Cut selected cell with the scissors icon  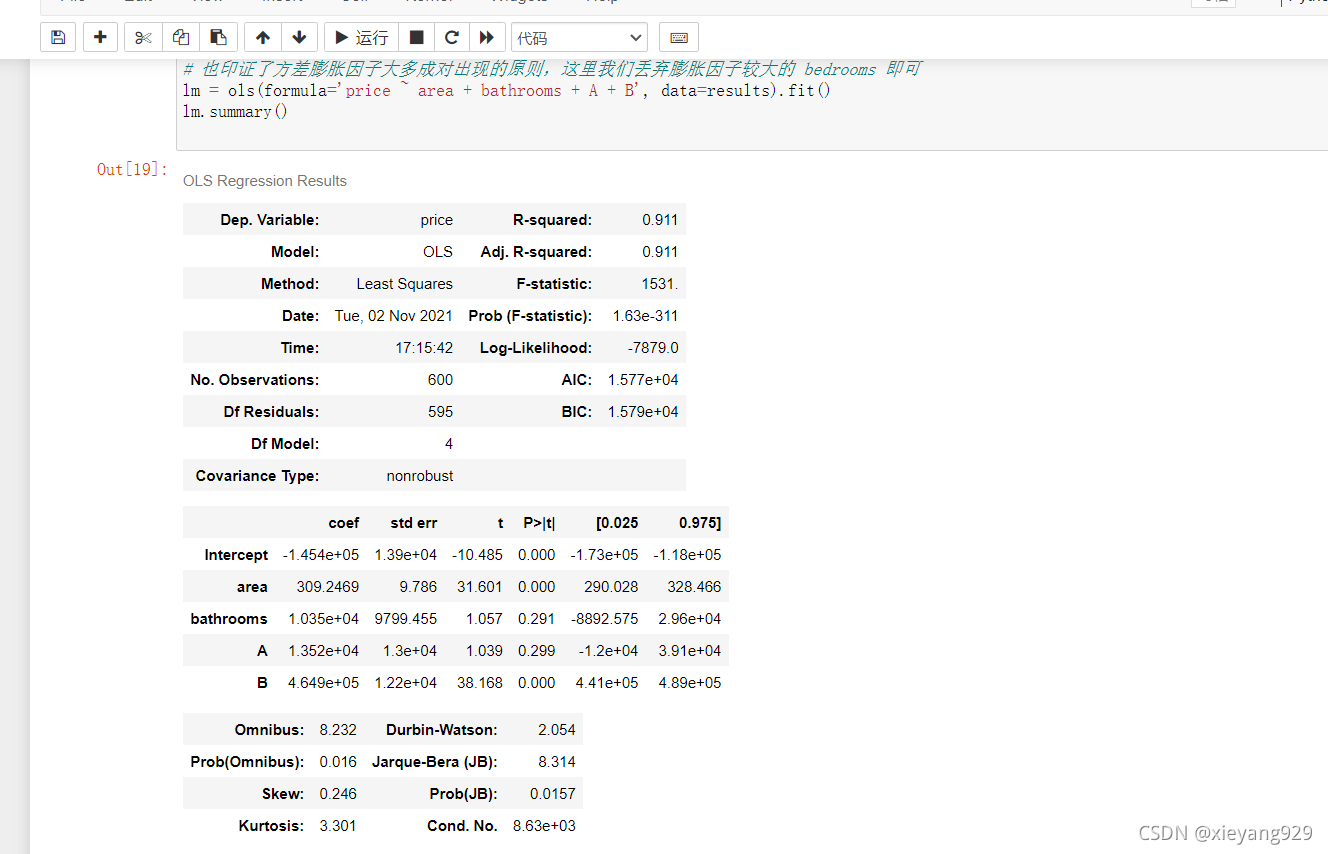(143, 38)
